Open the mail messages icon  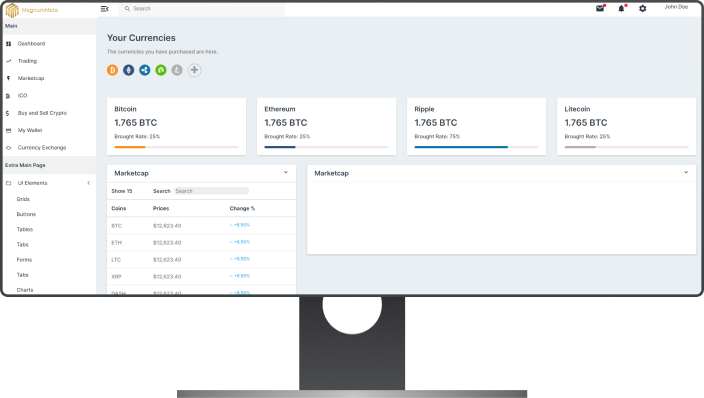[x=600, y=9]
